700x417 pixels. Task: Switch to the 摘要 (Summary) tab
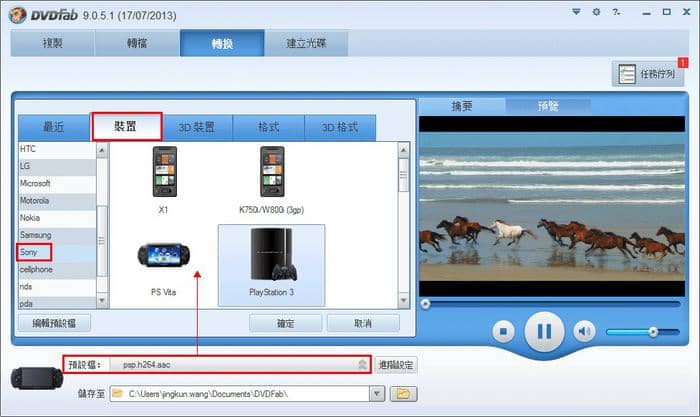pos(462,106)
